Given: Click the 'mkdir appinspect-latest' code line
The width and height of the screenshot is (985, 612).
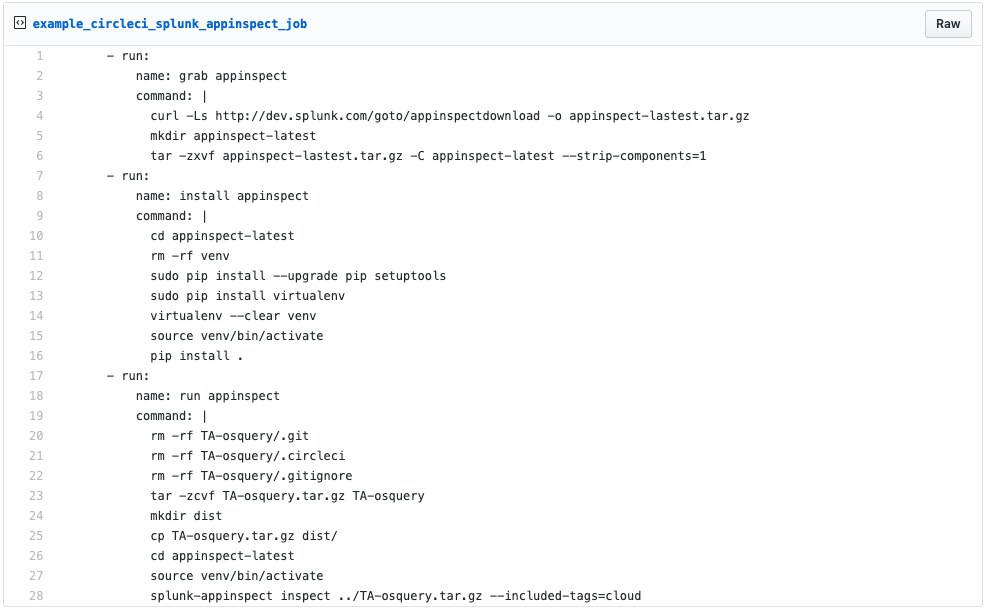Looking at the screenshot, I should [x=233, y=136].
